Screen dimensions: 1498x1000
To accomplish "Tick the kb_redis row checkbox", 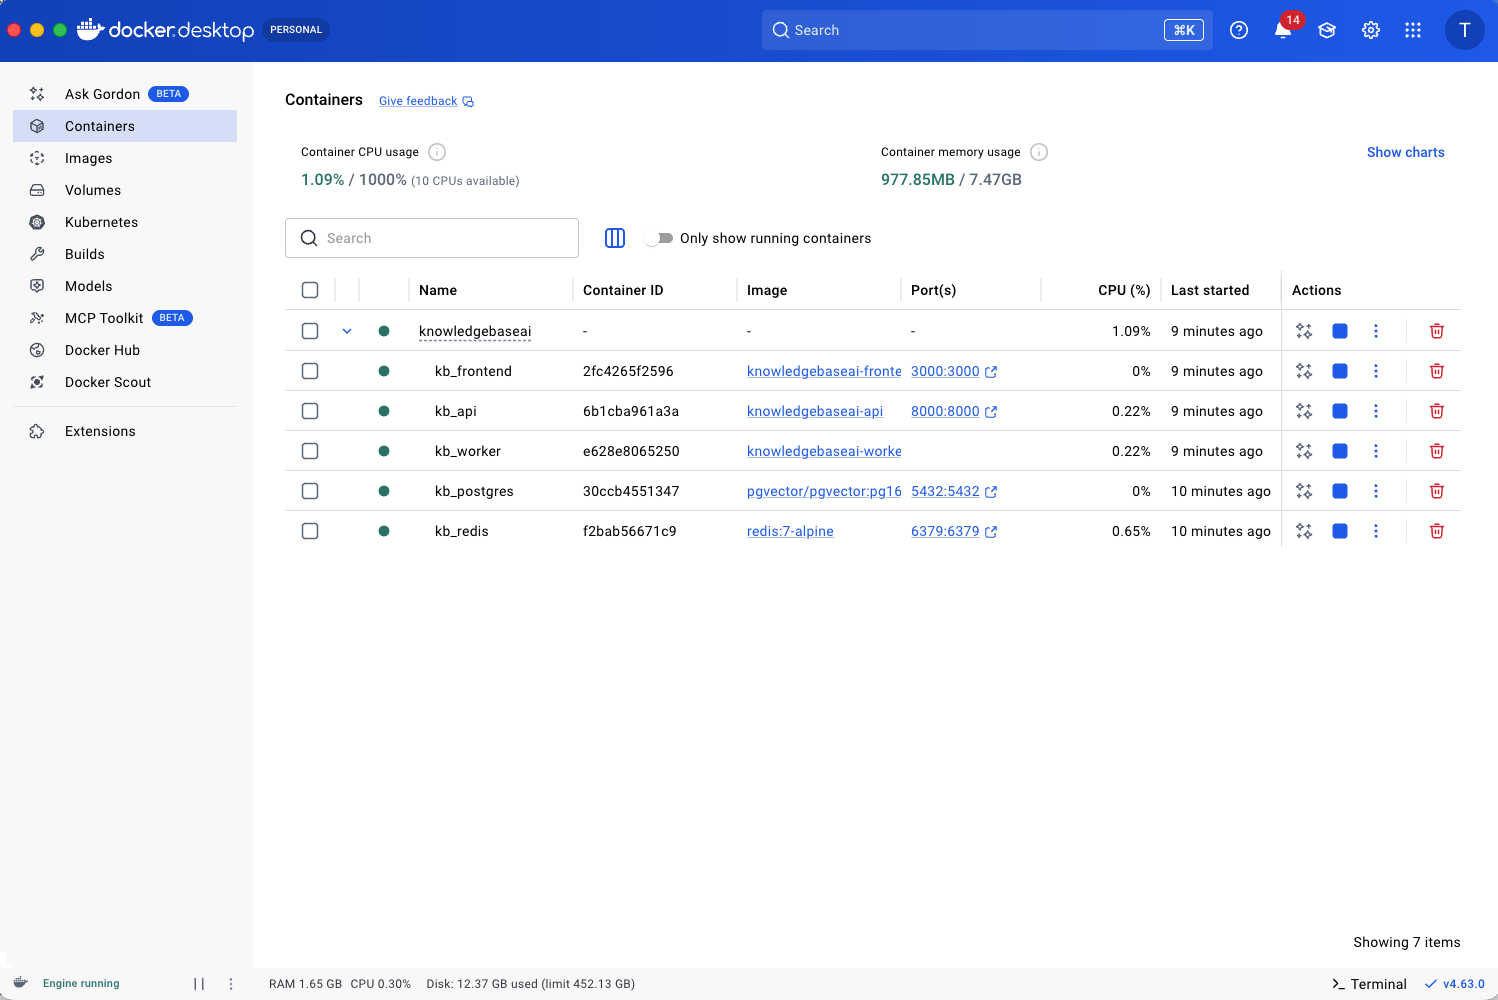I will click(310, 531).
